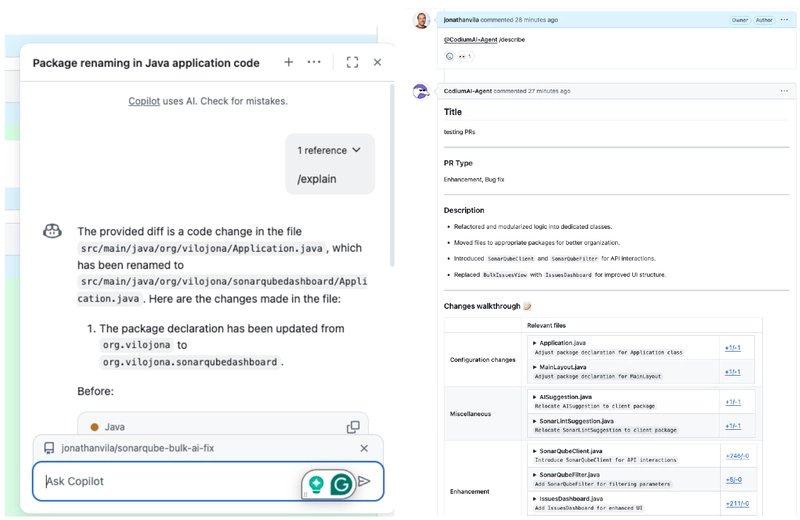Expand Copilot chat to full screen
This screenshot has height=520, width=800.
[x=352, y=62]
